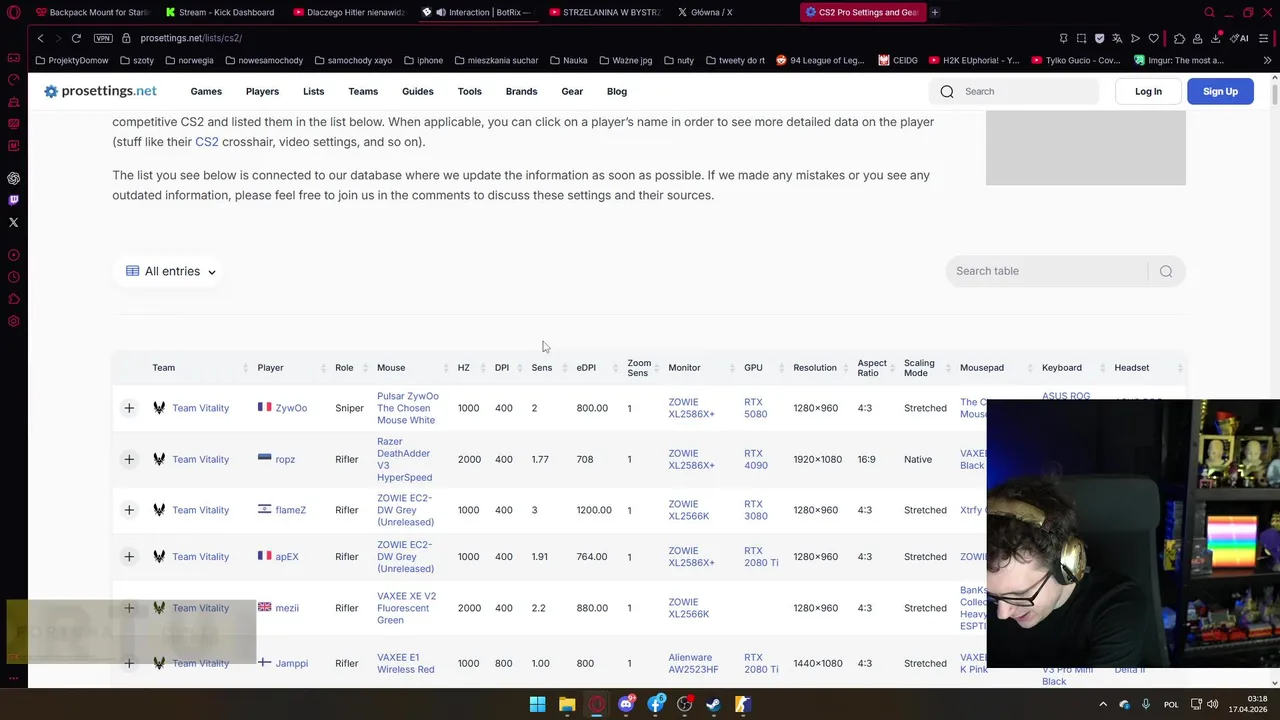Open the profile account icon in toolbar

pyautogui.click(x=1197, y=38)
